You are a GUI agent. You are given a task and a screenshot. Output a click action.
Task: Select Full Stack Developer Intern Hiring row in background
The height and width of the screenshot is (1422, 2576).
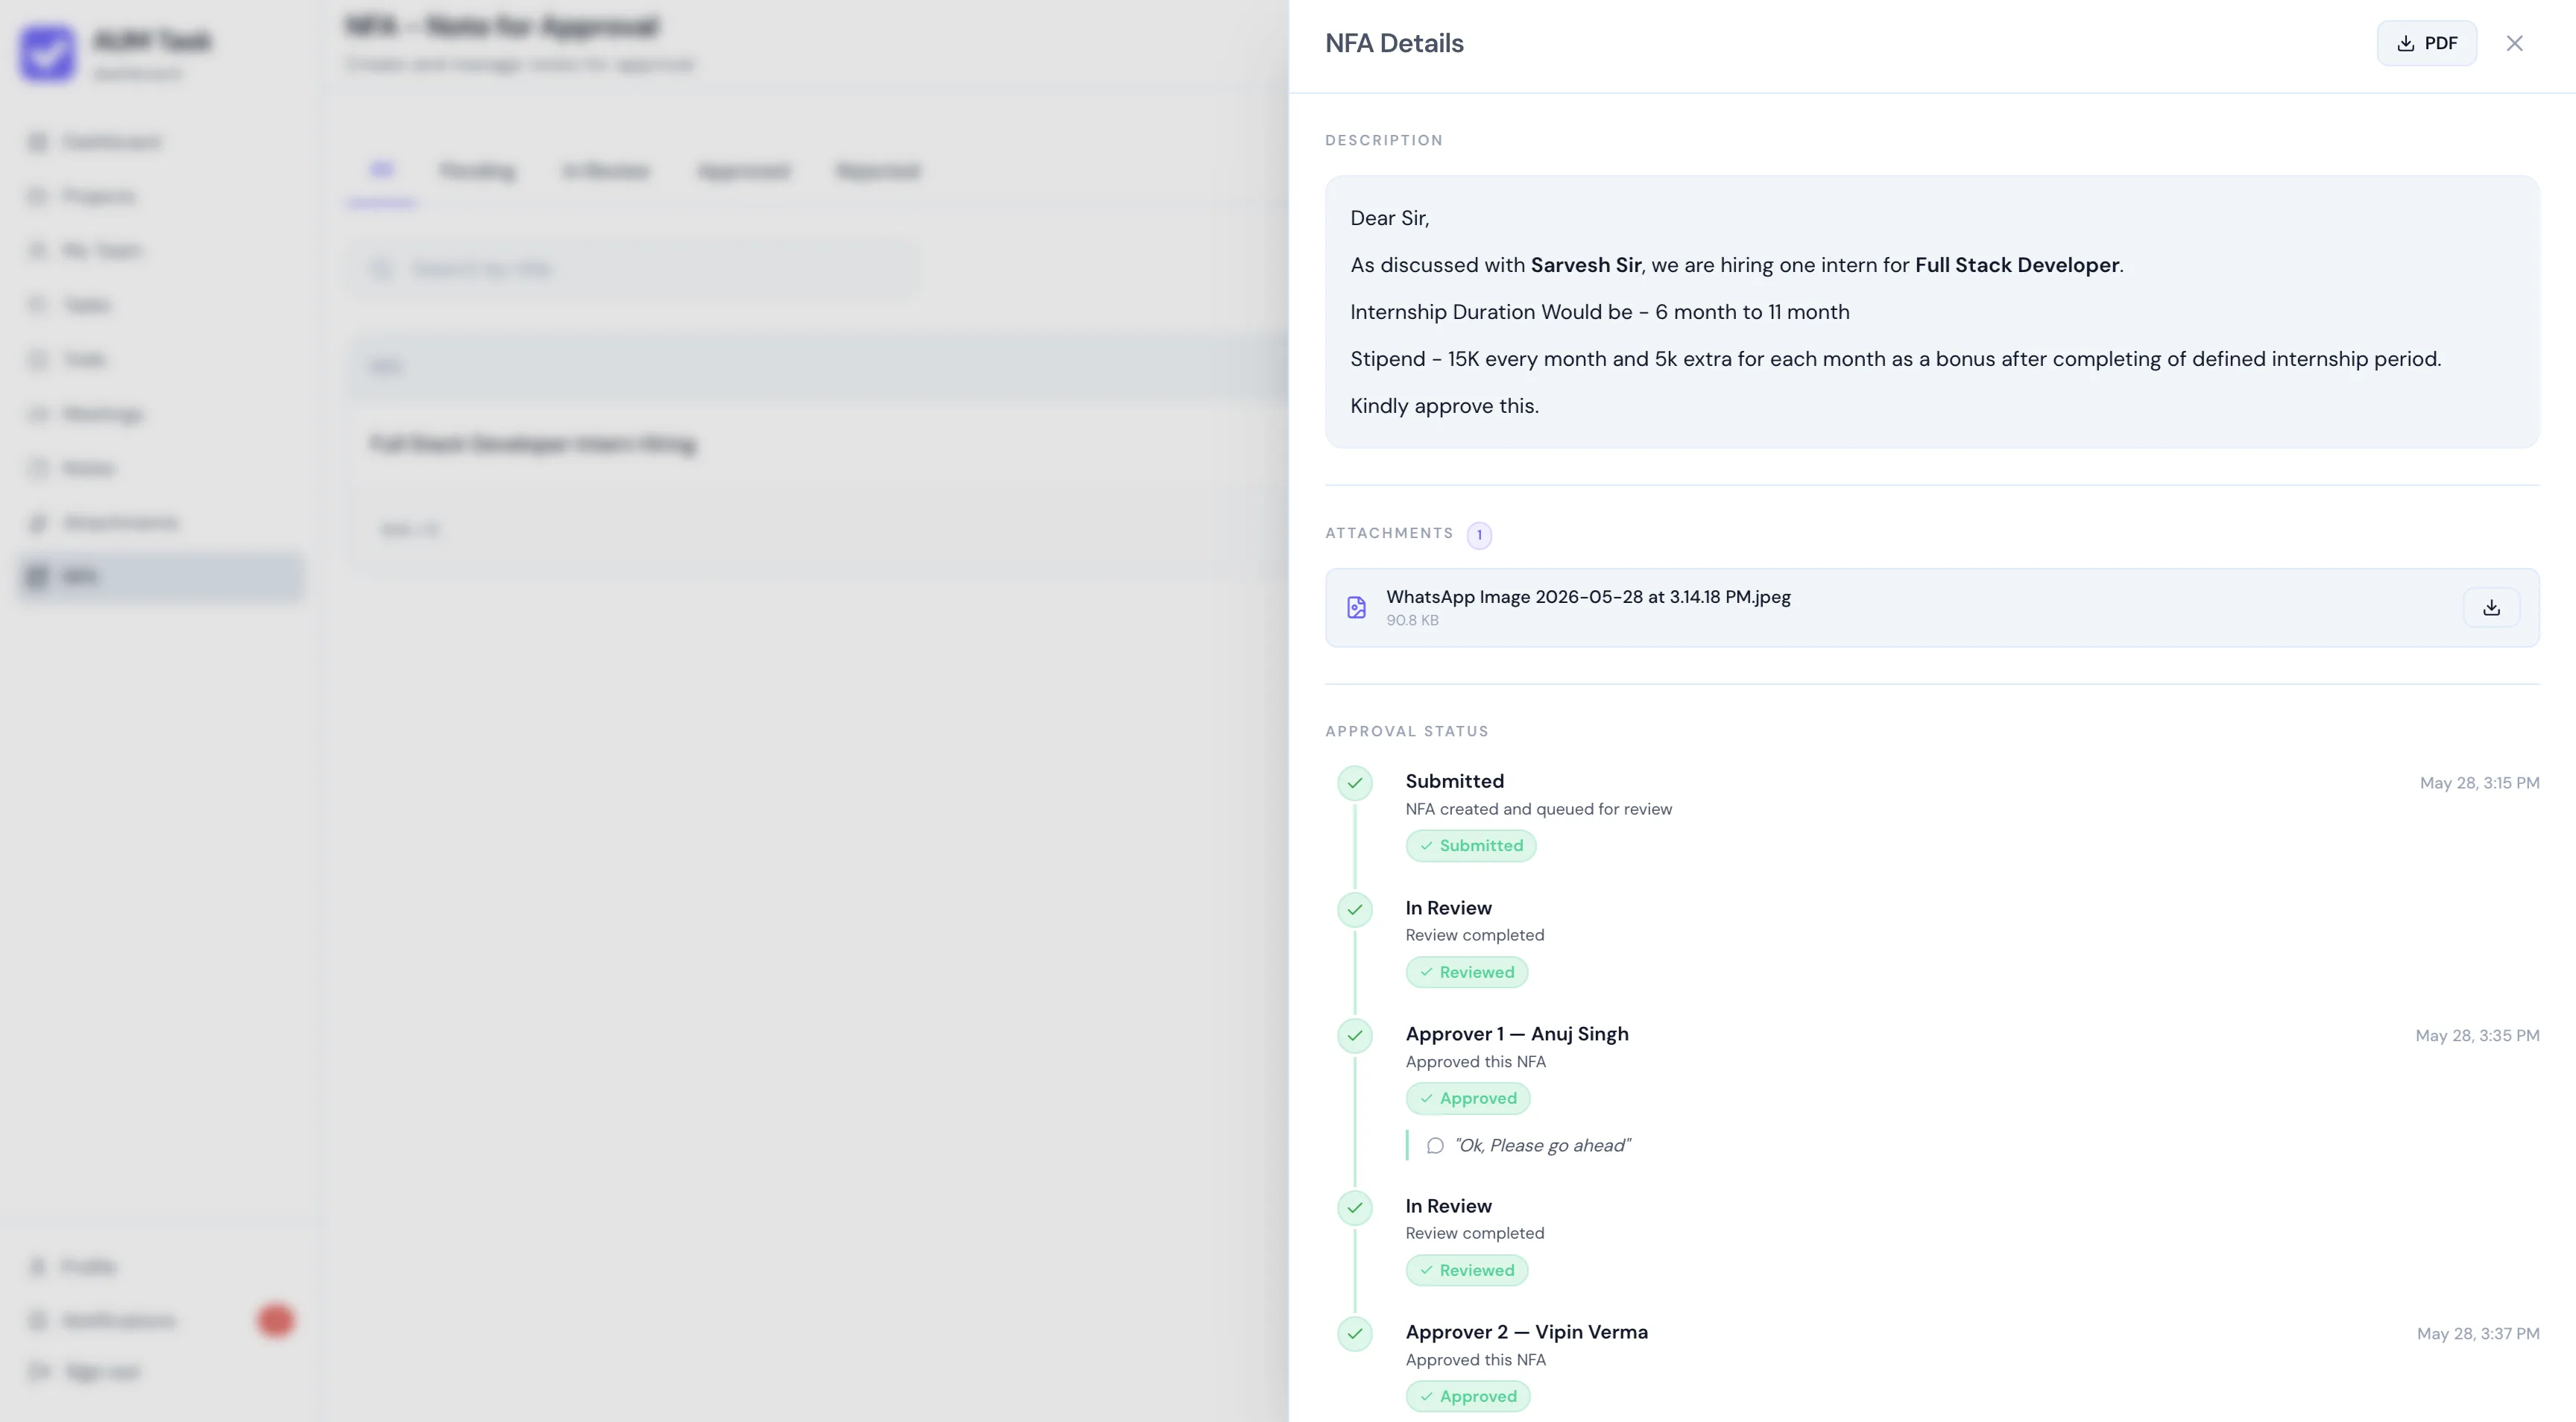click(x=818, y=444)
